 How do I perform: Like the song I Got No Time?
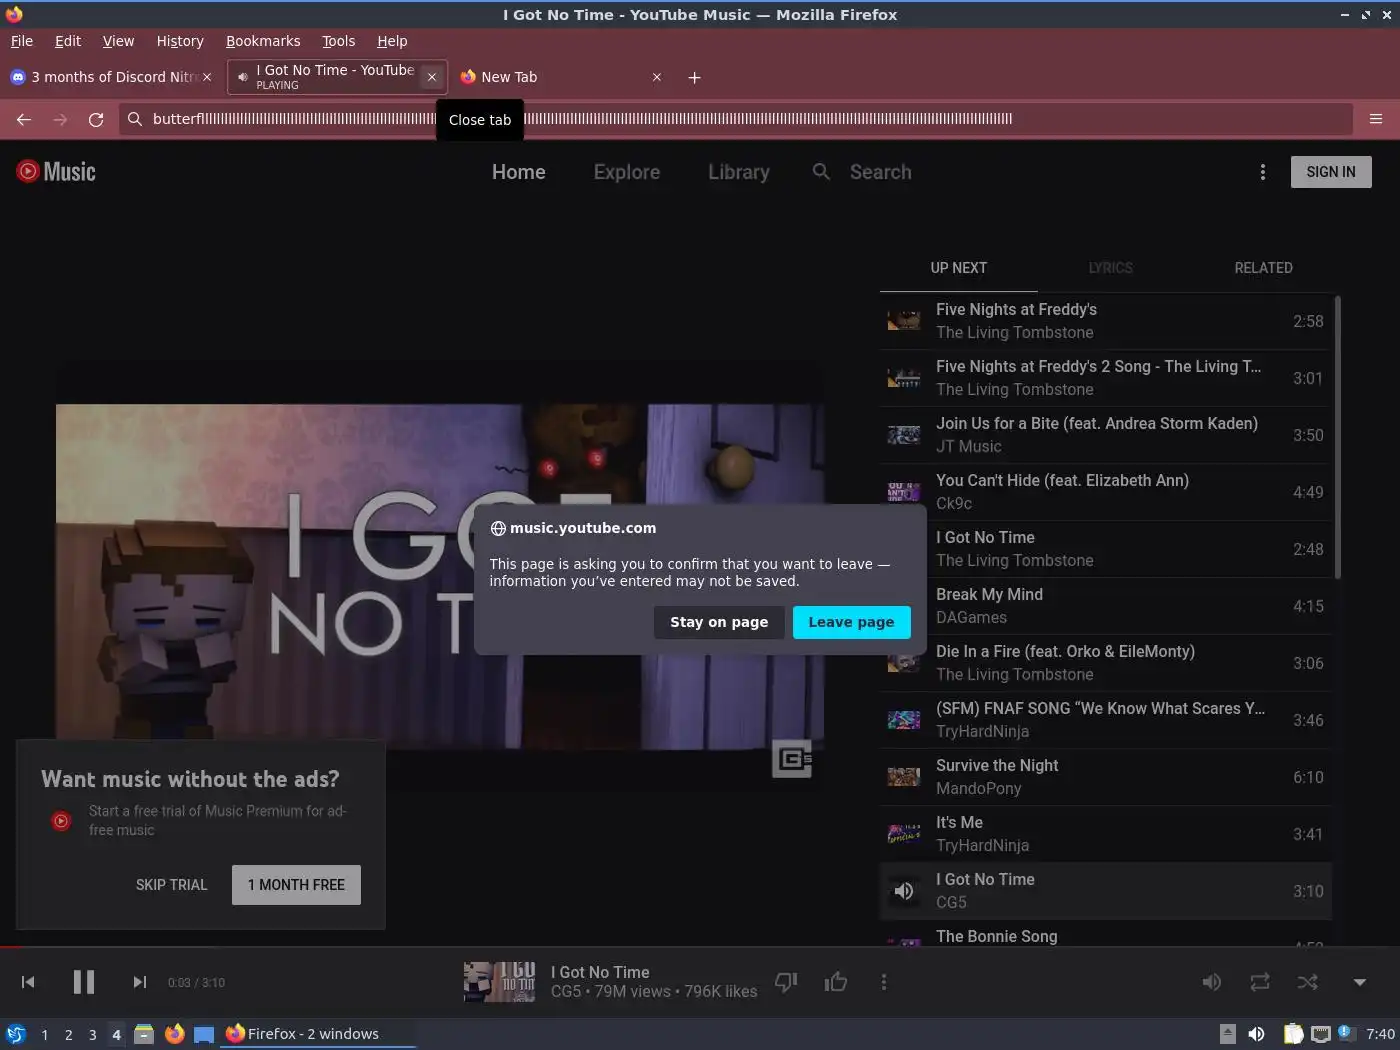pos(836,982)
